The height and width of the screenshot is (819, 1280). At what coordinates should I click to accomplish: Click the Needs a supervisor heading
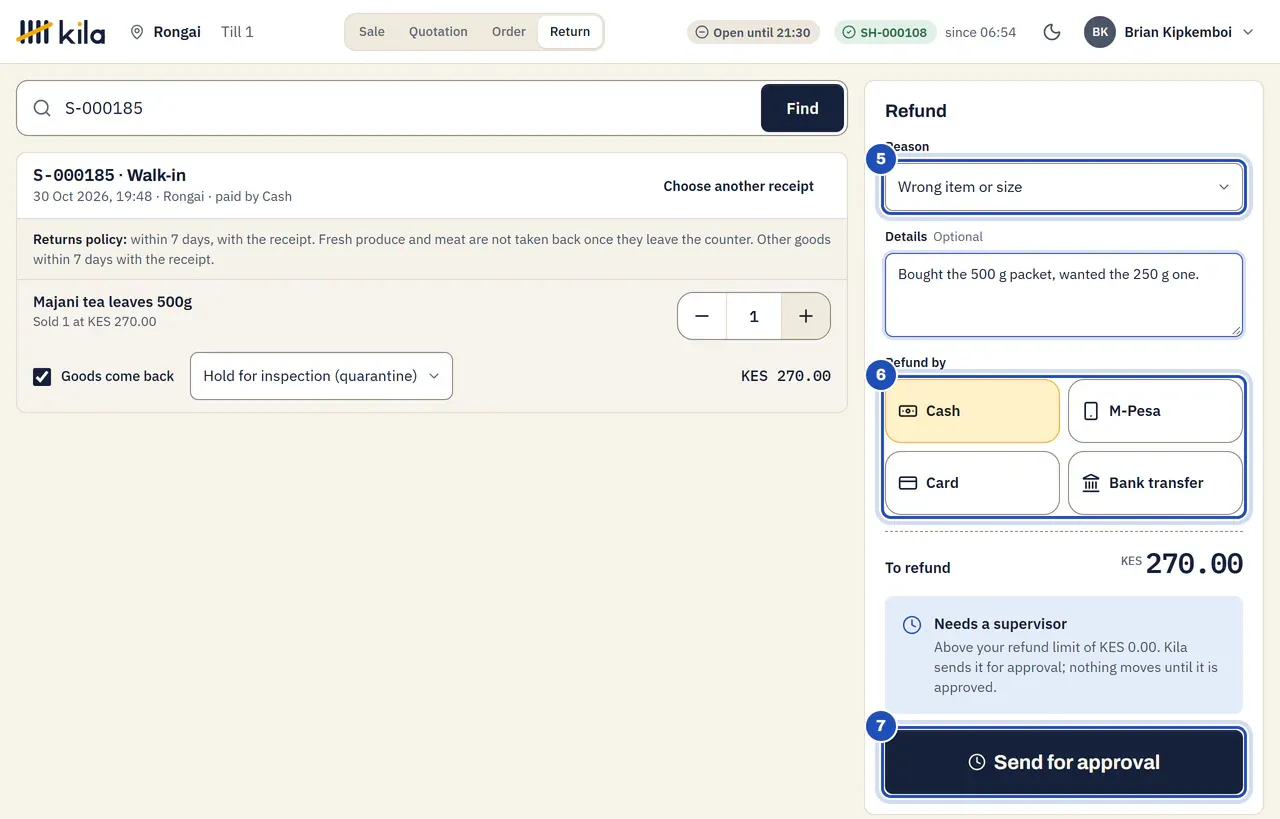(1000, 624)
